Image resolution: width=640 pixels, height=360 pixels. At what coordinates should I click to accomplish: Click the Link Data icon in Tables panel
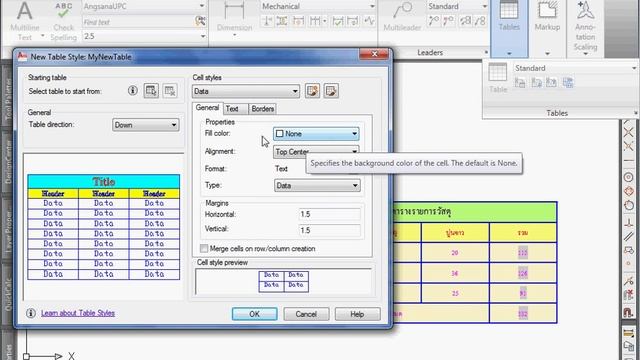tap(520, 83)
